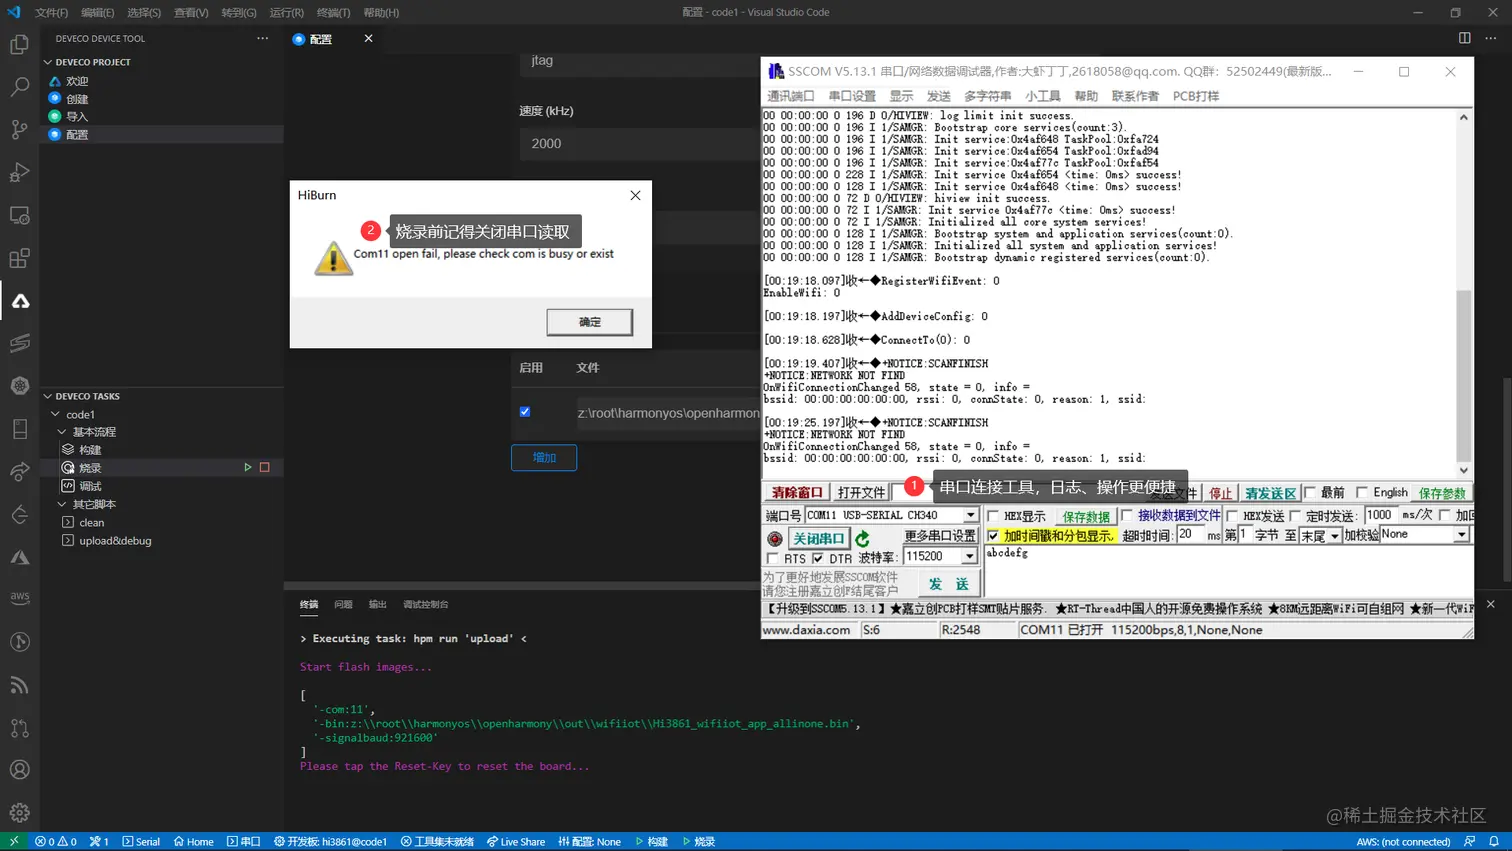Open the 串口设置 menu in SSCOM
This screenshot has height=851, width=1512.
pos(852,96)
